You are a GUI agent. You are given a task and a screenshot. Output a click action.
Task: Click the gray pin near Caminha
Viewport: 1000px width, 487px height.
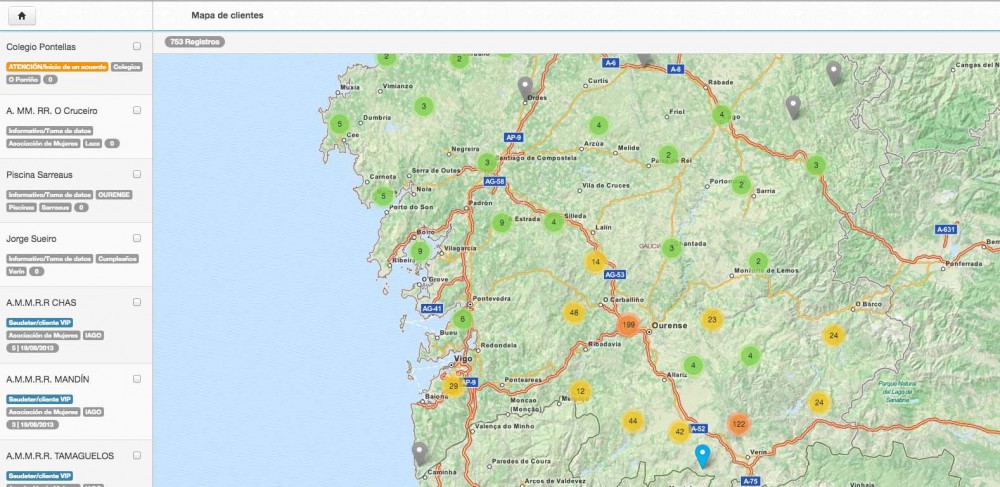click(x=420, y=453)
